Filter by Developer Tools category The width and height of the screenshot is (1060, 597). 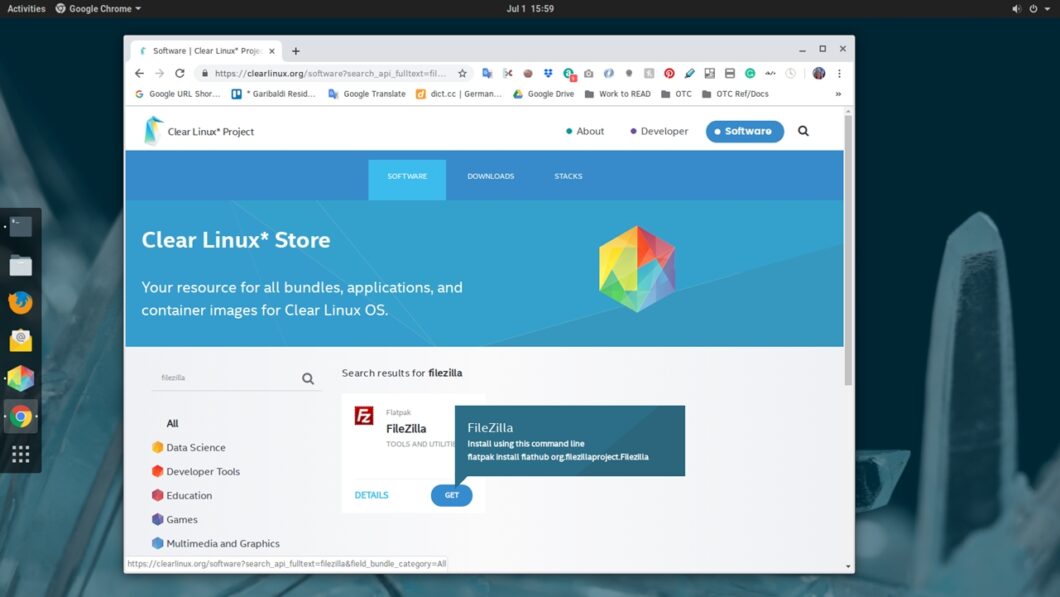pyautogui.click(x=202, y=471)
